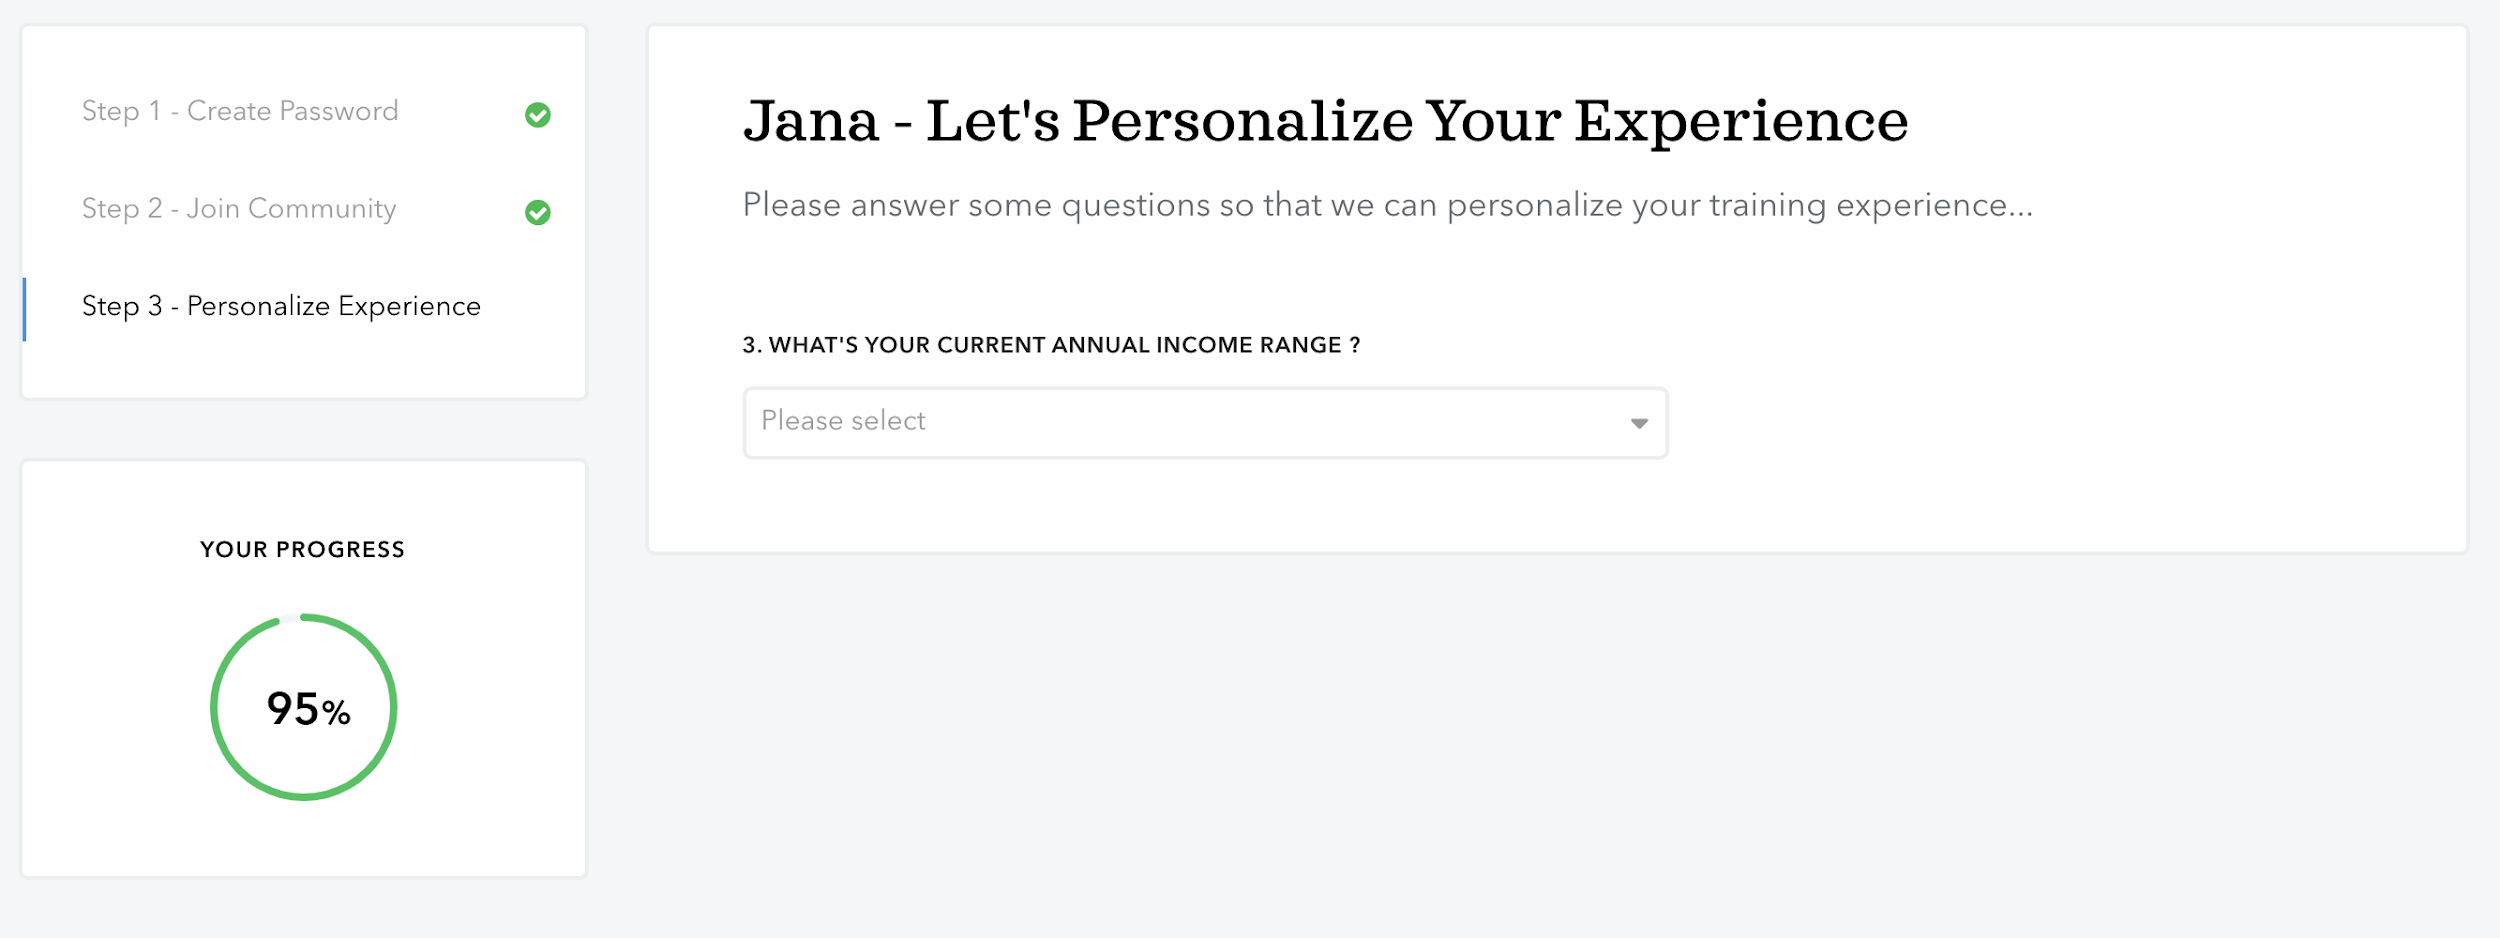Click the annual income range question label

pyautogui.click(x=1051, y=345)
